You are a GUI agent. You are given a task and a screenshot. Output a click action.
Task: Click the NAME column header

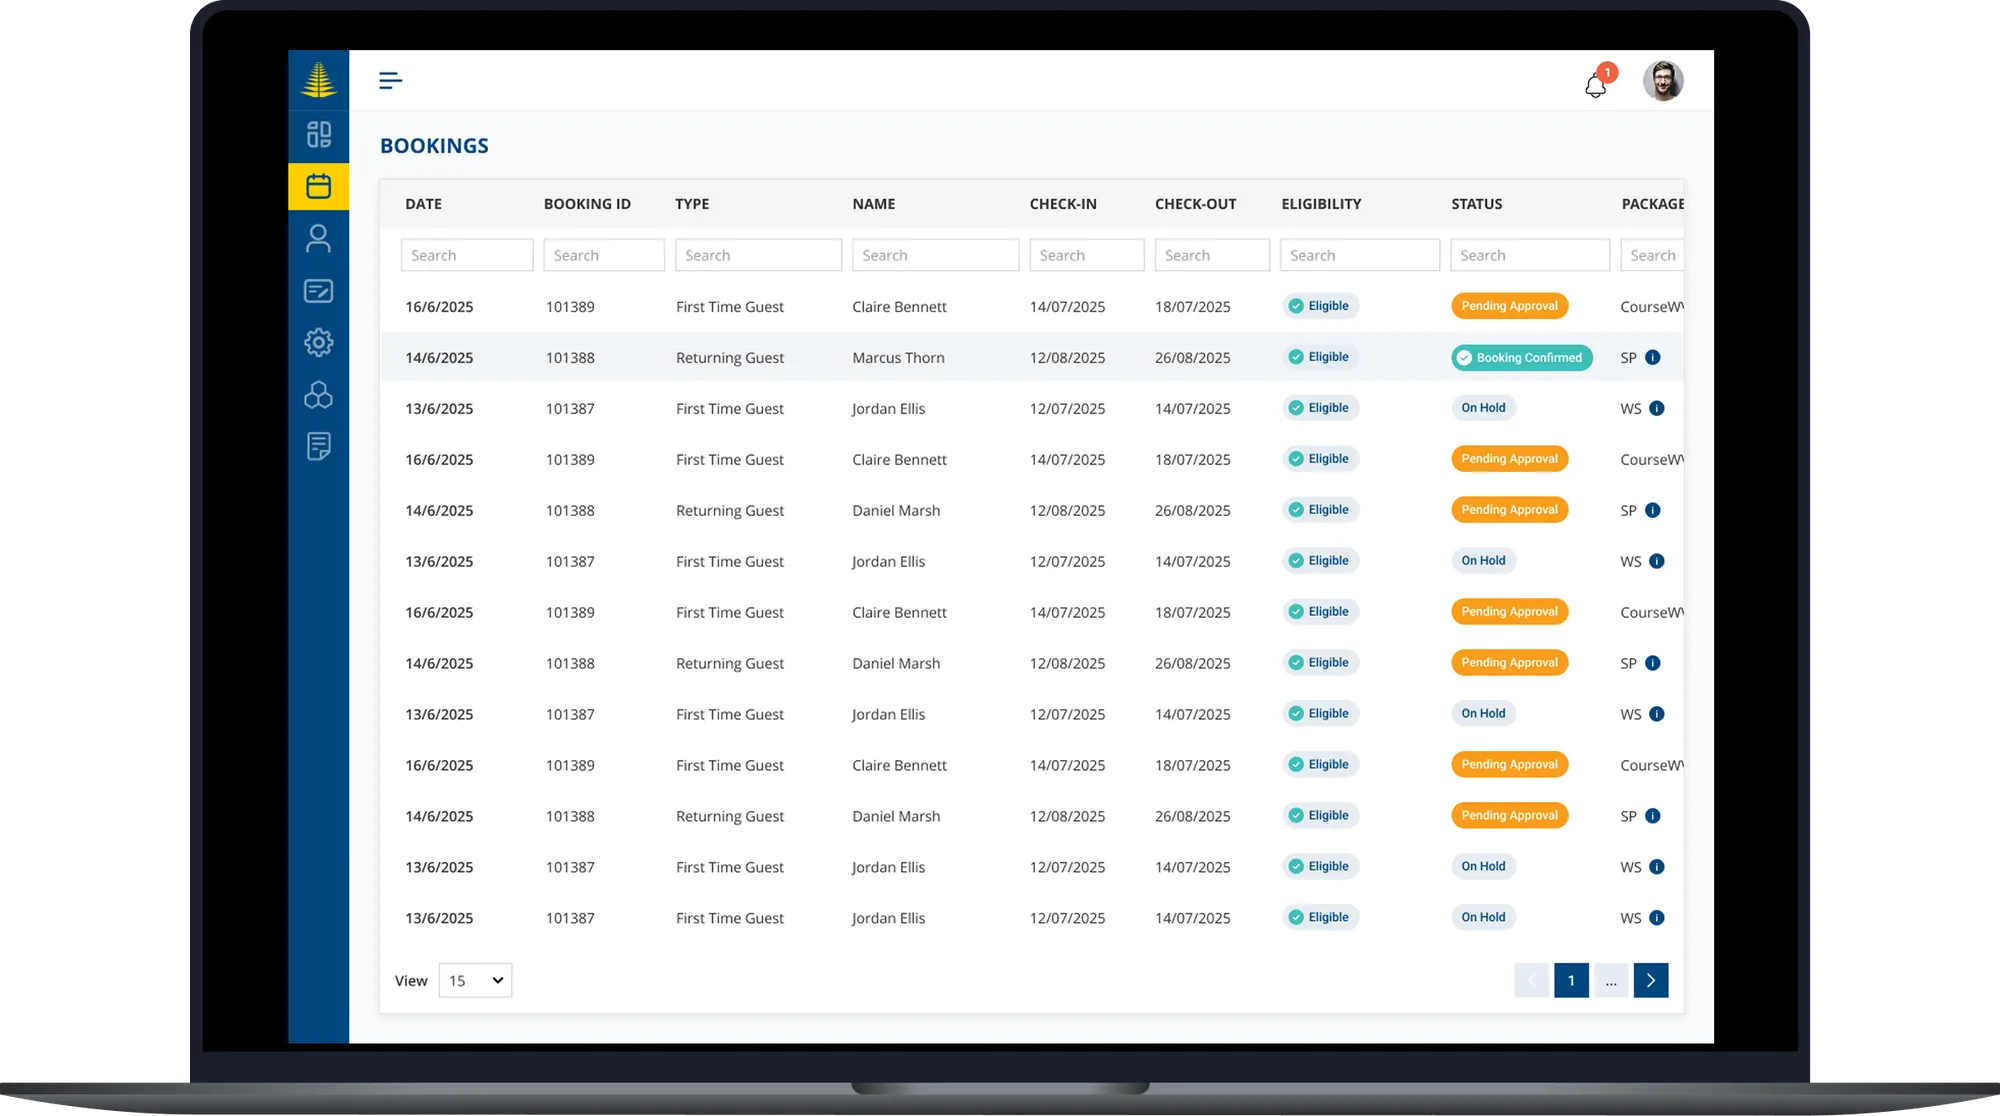[x=873, y=204]
